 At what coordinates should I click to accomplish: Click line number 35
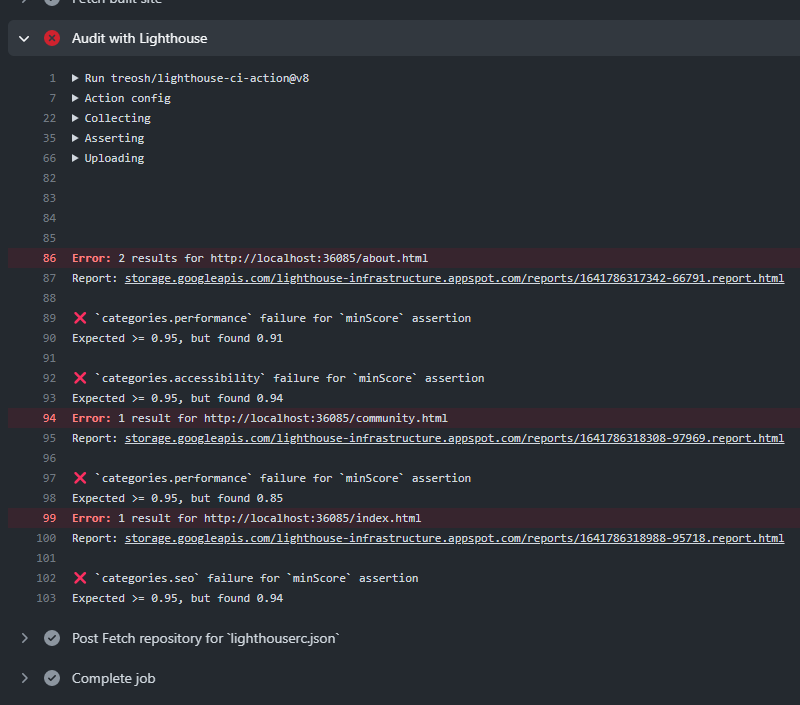click(x=49, y=138)
